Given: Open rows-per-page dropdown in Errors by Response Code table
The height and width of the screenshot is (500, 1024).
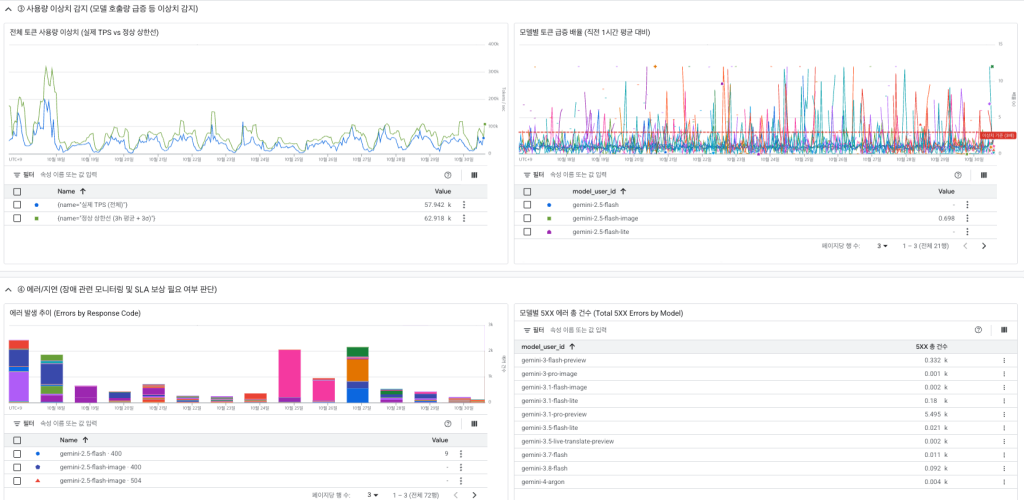Looking at the screenshot, I should coord(372,495).
